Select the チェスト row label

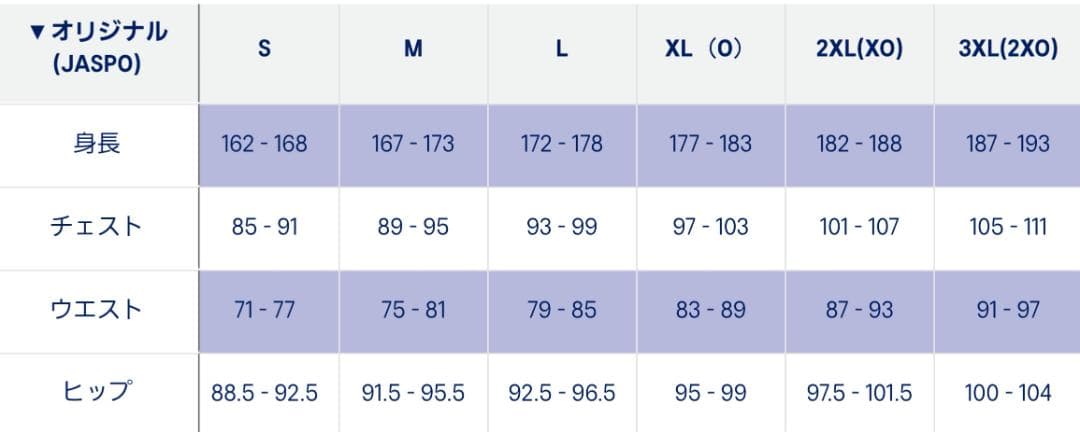point(97,226)
